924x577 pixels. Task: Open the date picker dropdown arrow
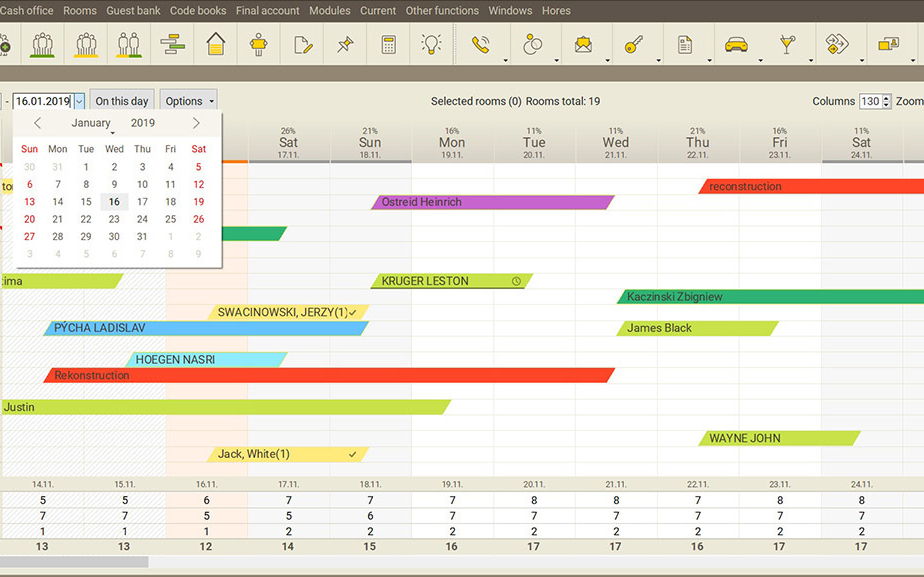79,101
